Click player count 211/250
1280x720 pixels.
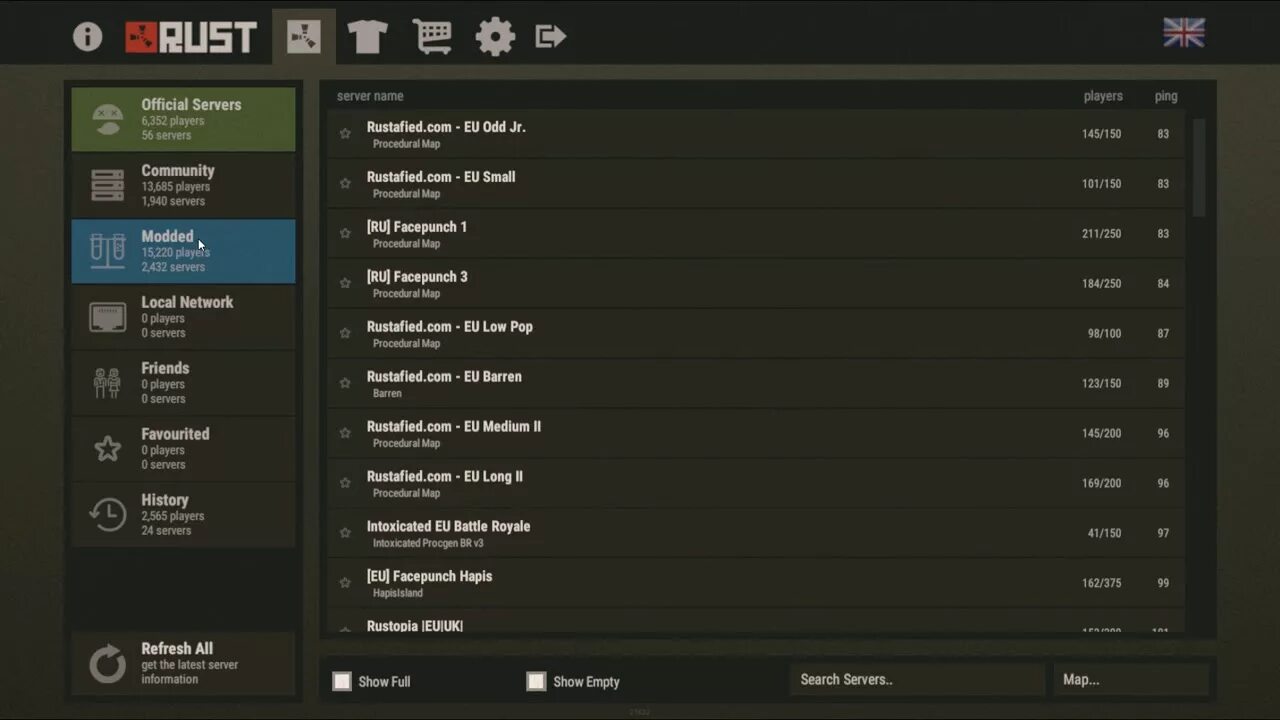point(1101,234)
